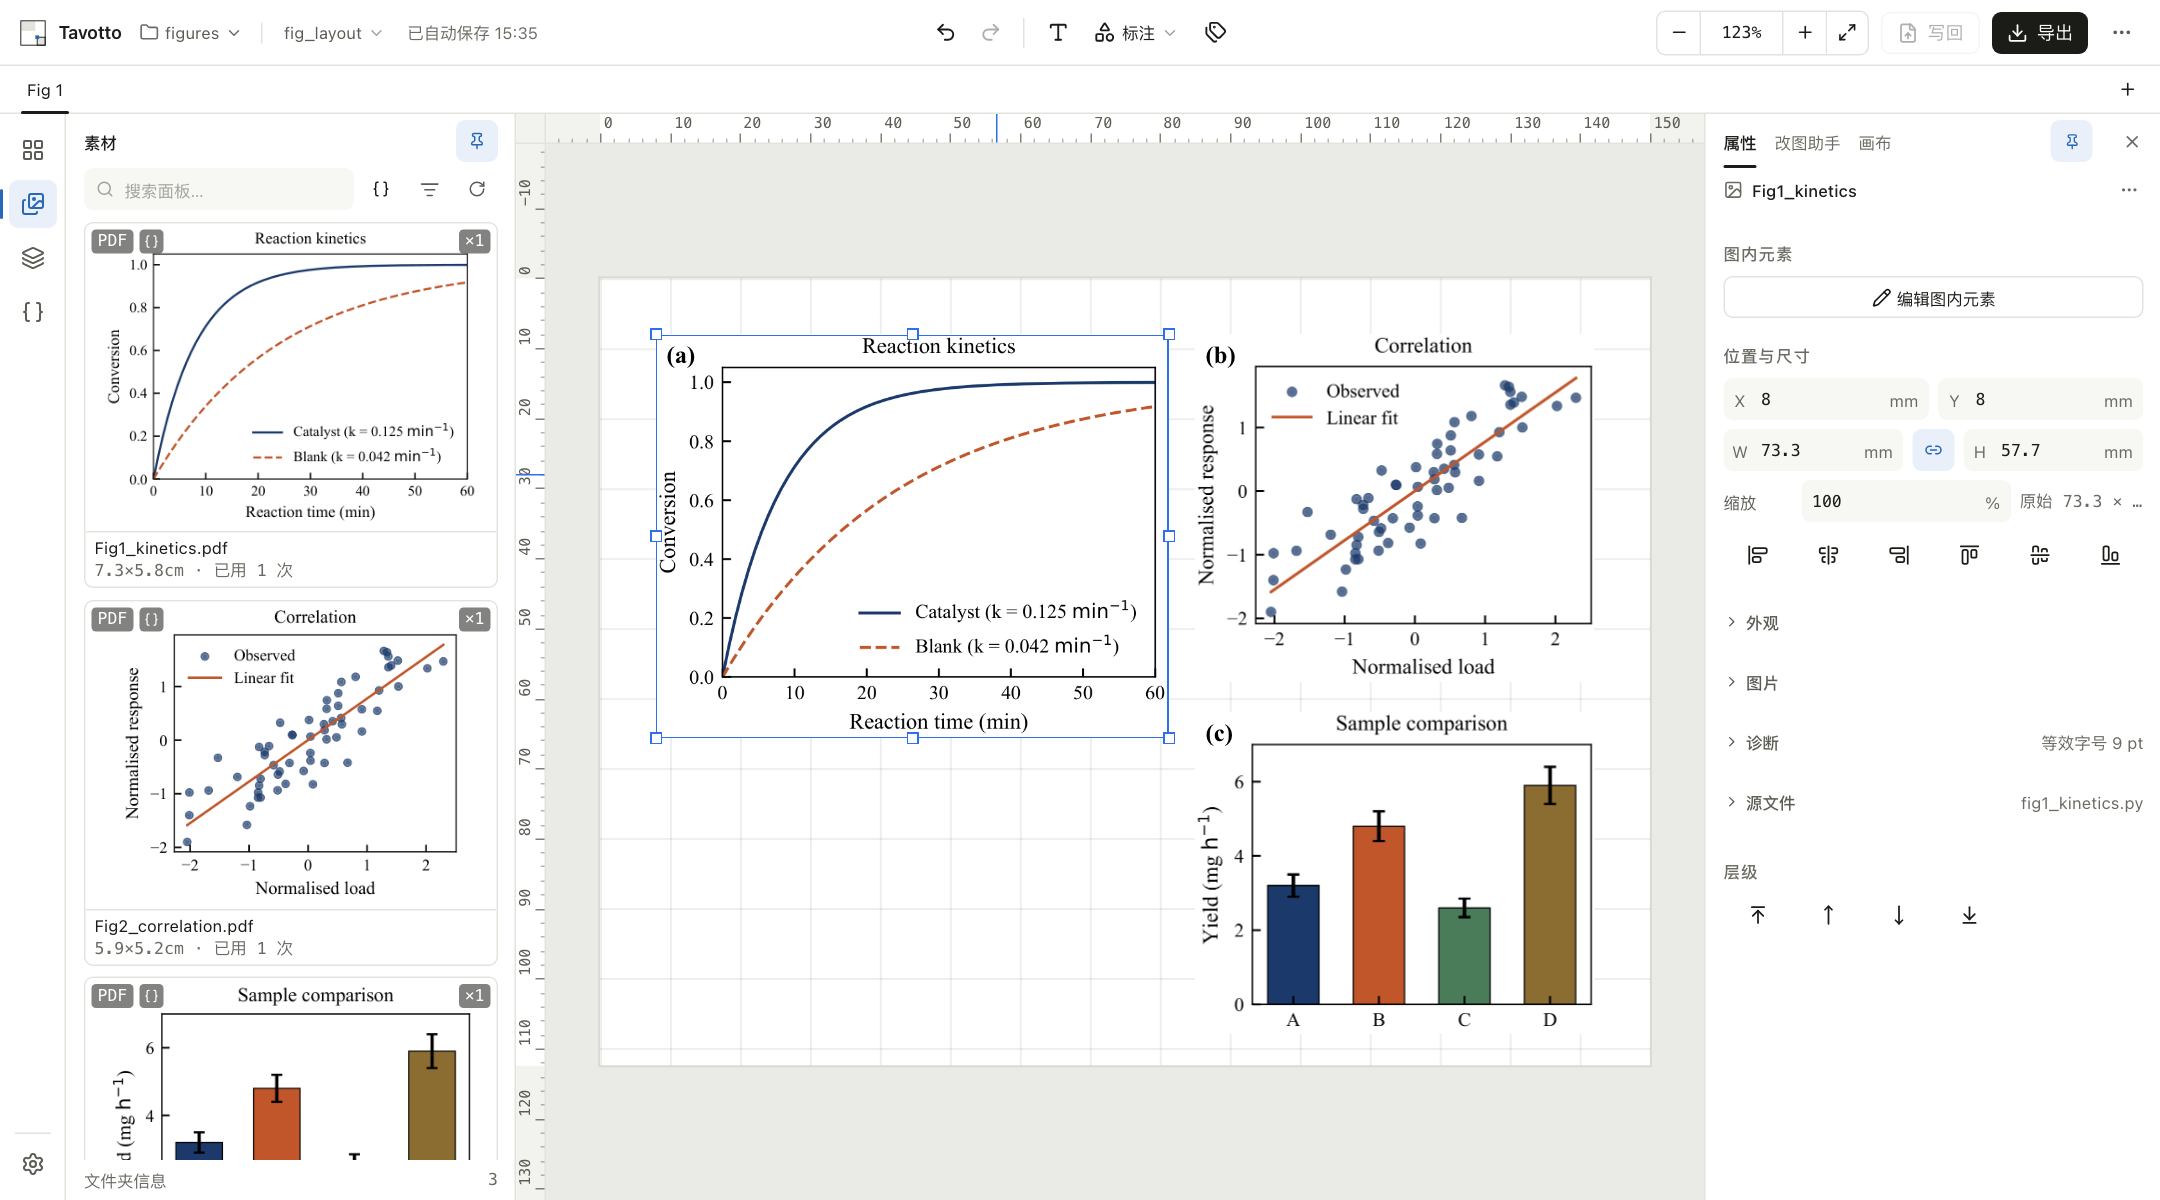Align selection vertical center

pos(2040,555)
